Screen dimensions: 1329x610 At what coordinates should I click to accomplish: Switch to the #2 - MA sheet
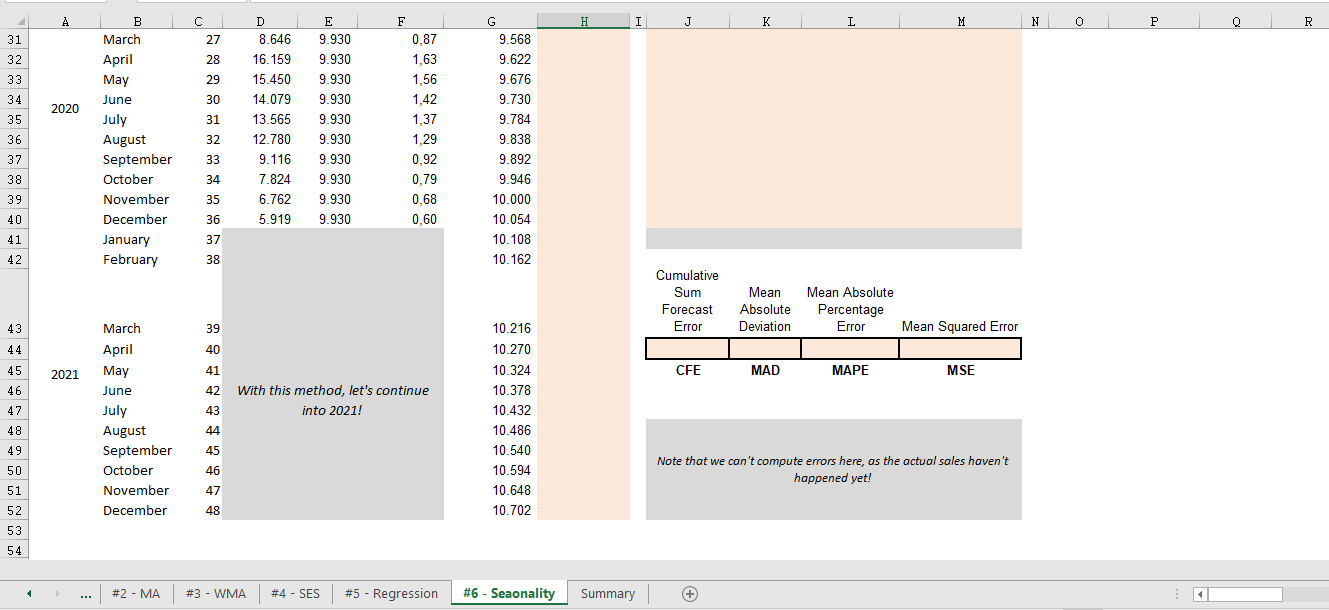pyautogui.click(x=136, y=593)
